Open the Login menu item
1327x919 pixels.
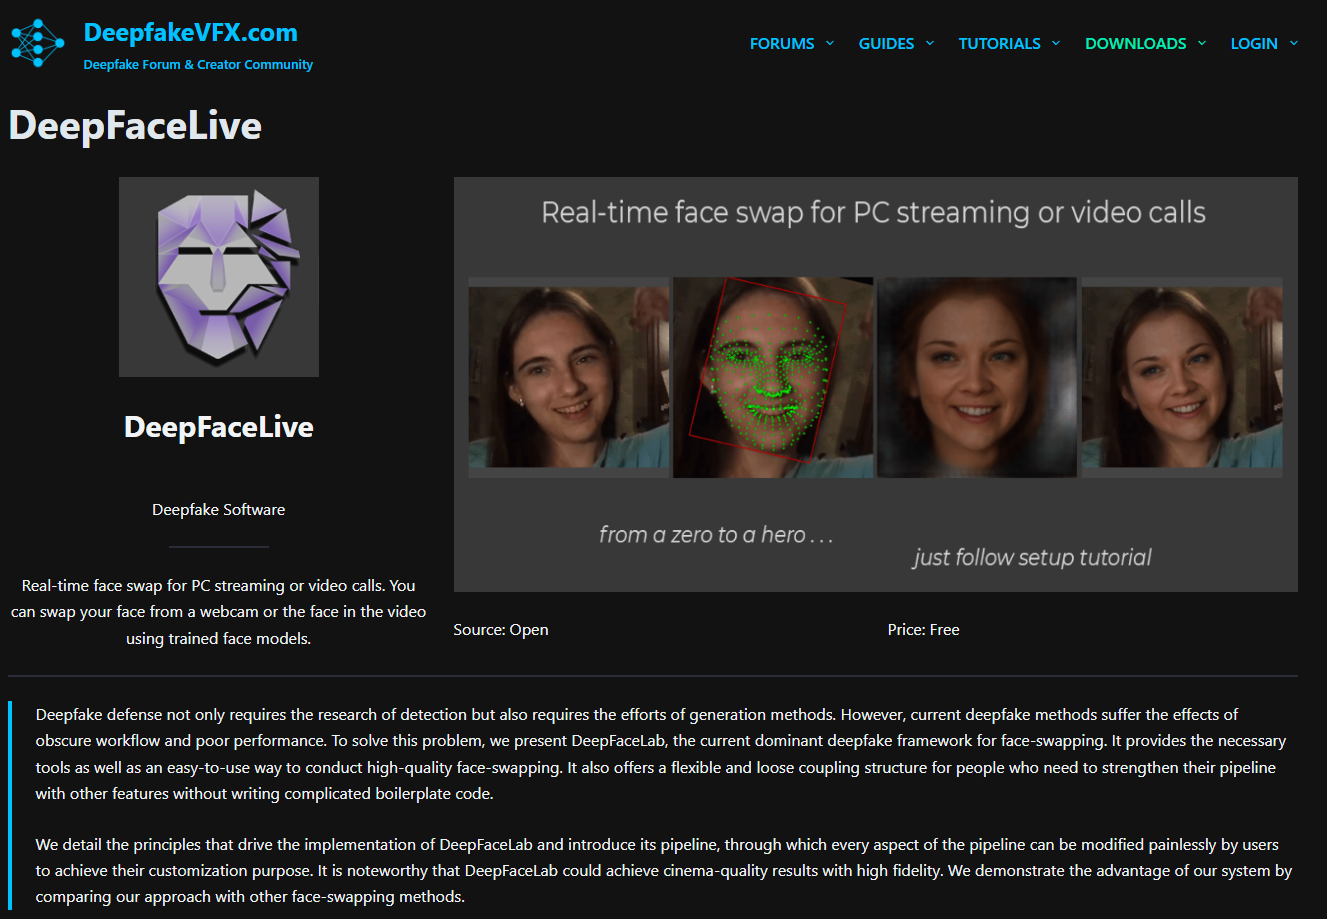point(1254,44)
